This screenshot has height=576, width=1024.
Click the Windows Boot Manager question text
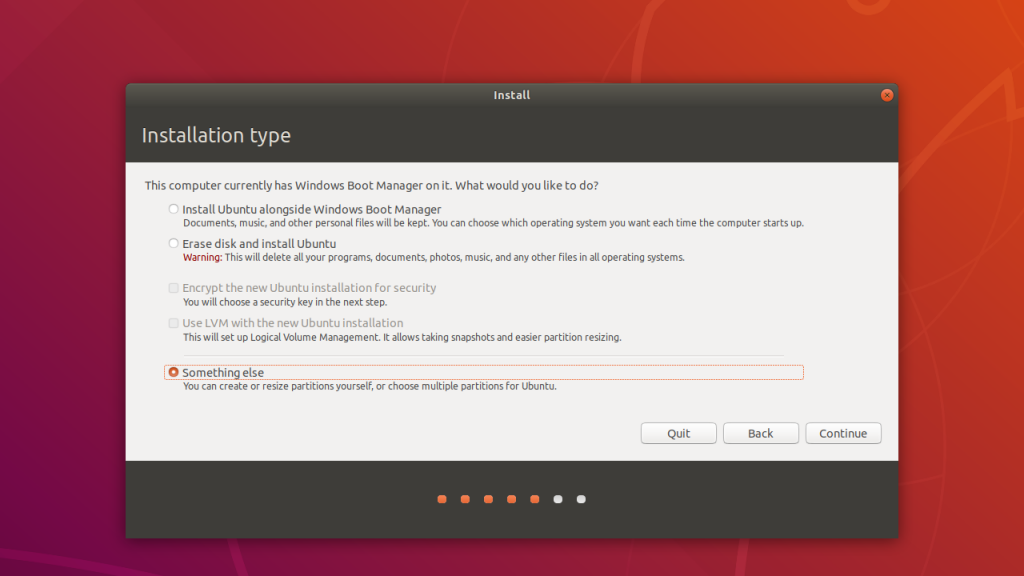372,185
